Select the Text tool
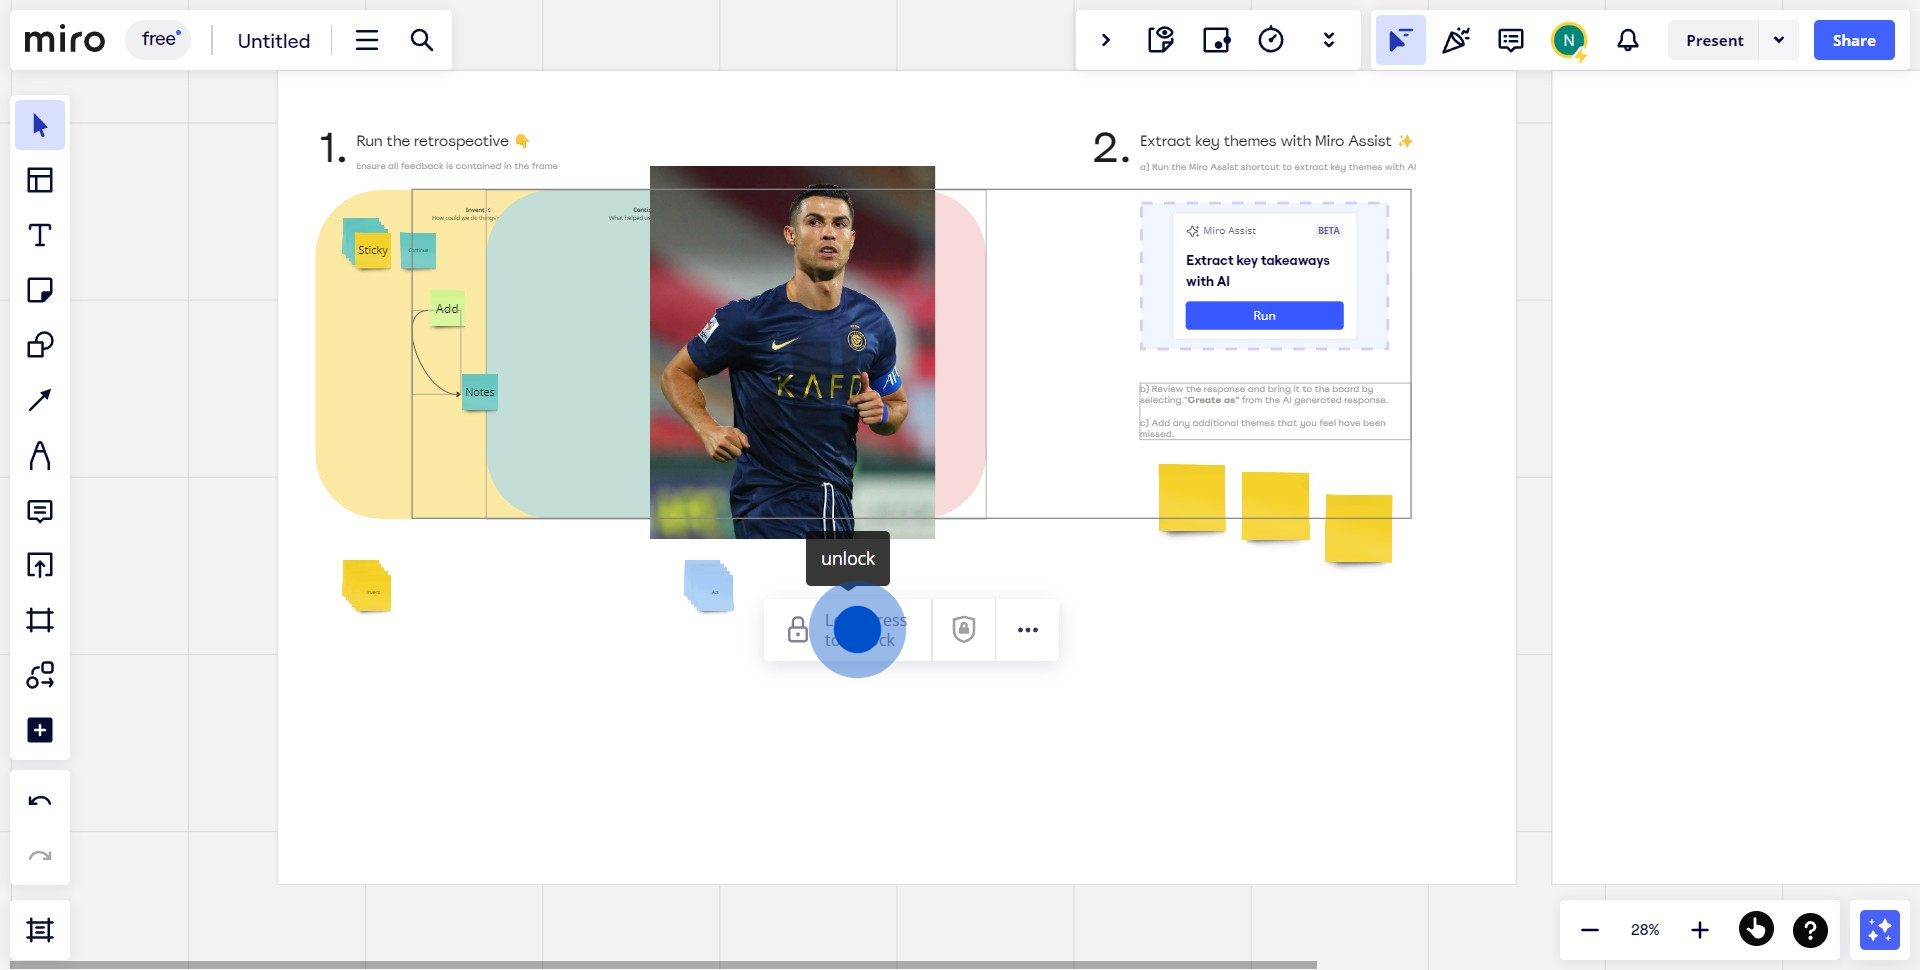1920x970 pixels. click(40, 235)
